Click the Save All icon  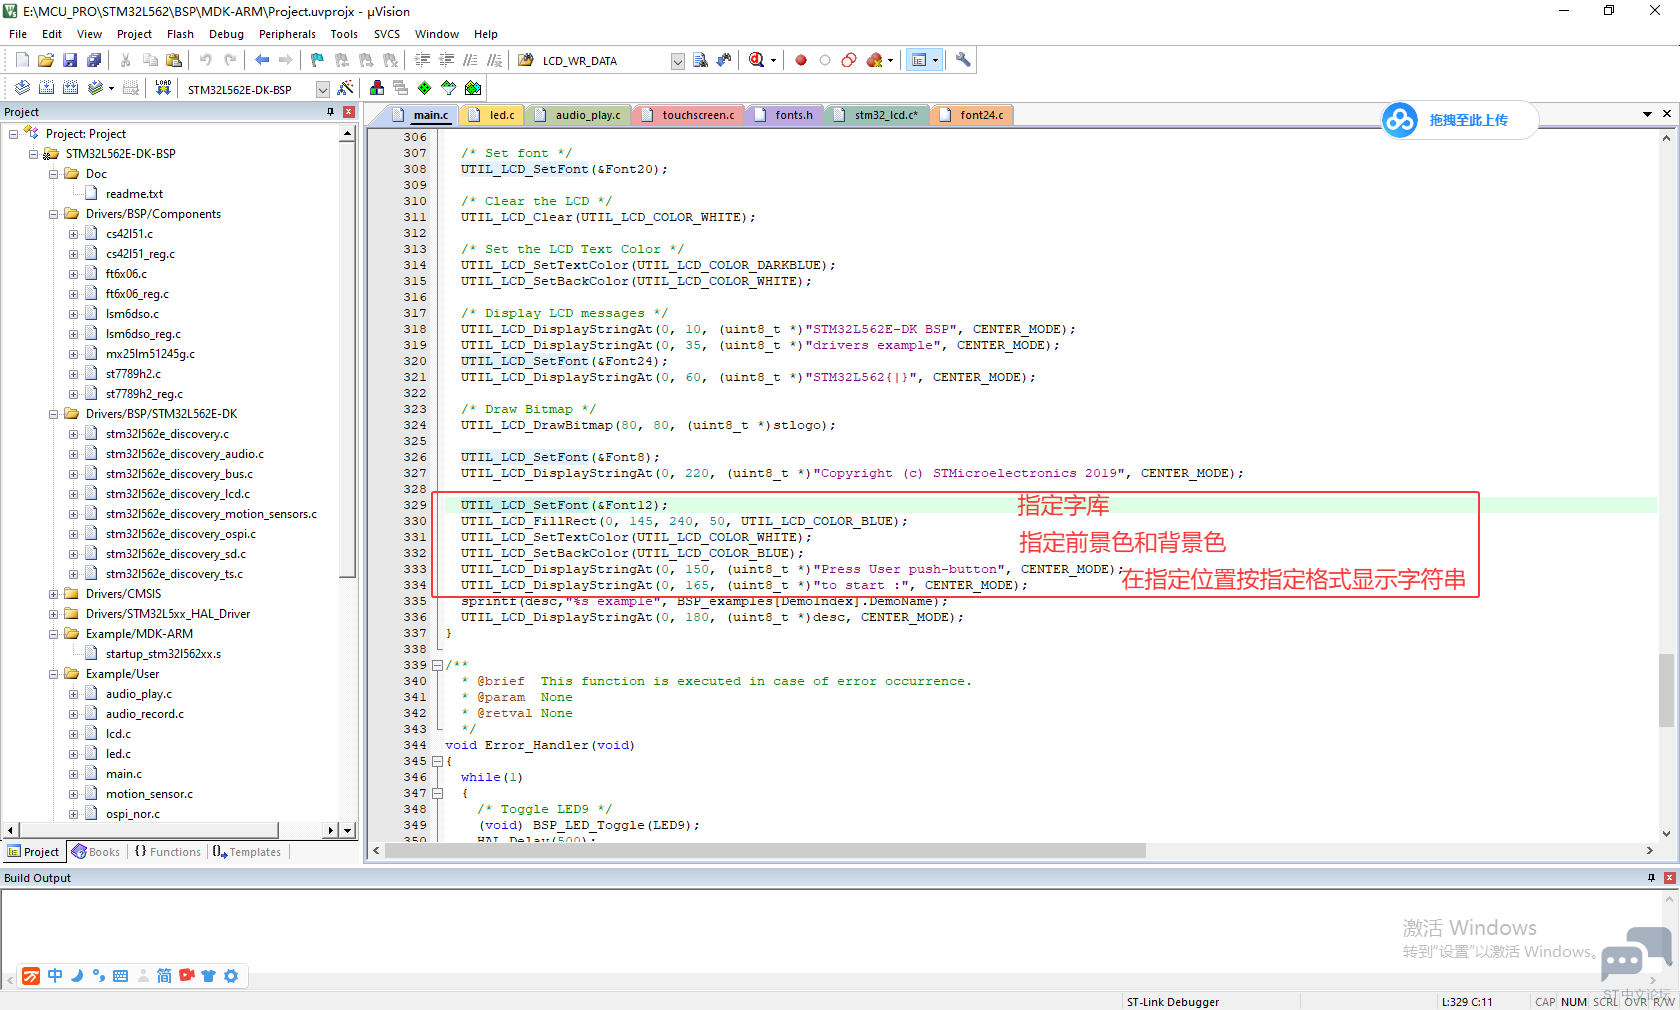pos(94,60)
